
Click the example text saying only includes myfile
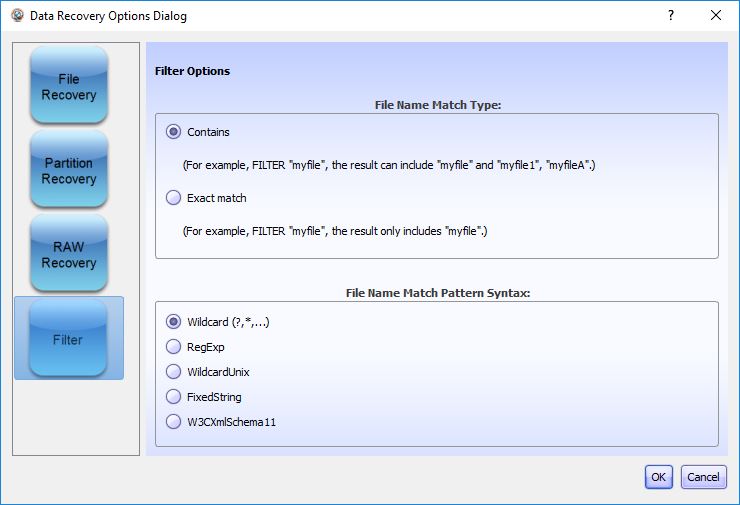click(335, 231)
